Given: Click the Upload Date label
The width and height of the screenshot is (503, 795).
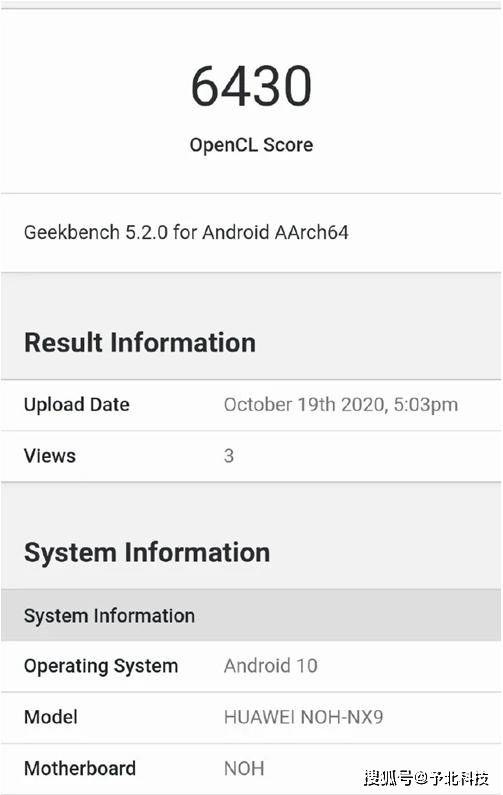Looking at the screenshot, I should [77, 405].
